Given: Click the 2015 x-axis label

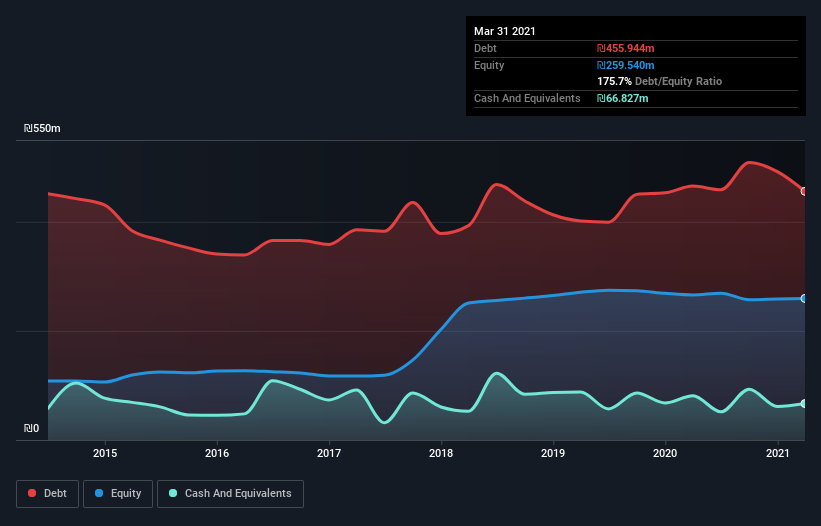Looking at the screenshot, I should pyautogui.click(x=105, y=453).
